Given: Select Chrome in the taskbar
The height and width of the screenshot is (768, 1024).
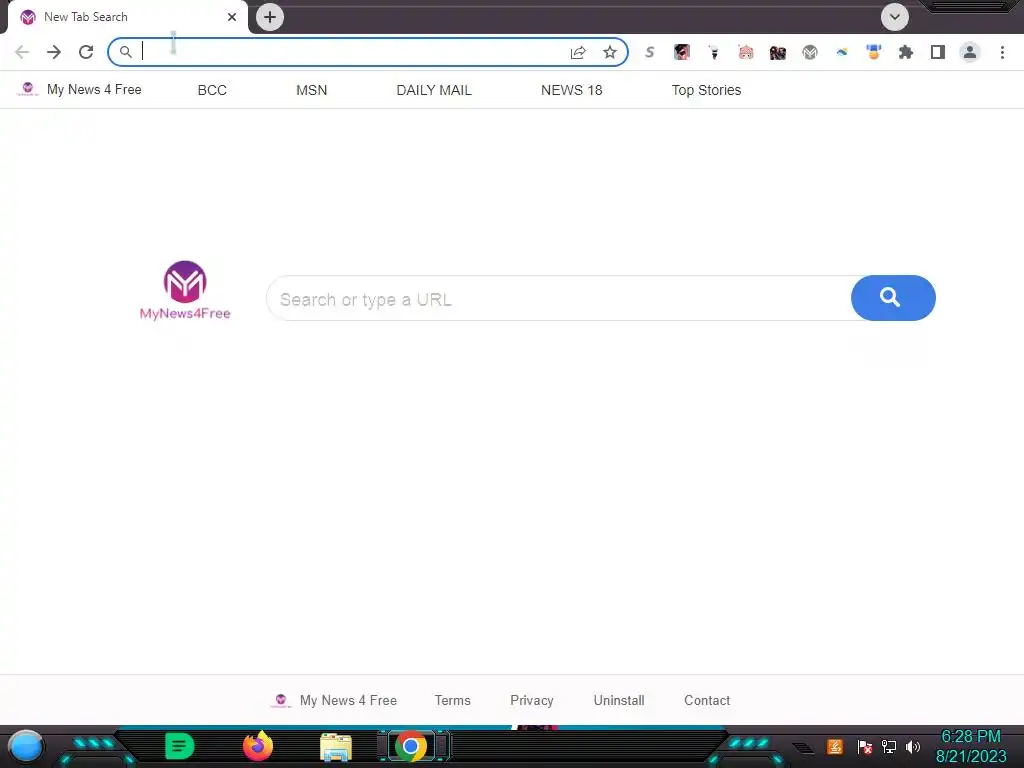Looking at the screenshot, I should pyautogui.click(x=411, y=746).
